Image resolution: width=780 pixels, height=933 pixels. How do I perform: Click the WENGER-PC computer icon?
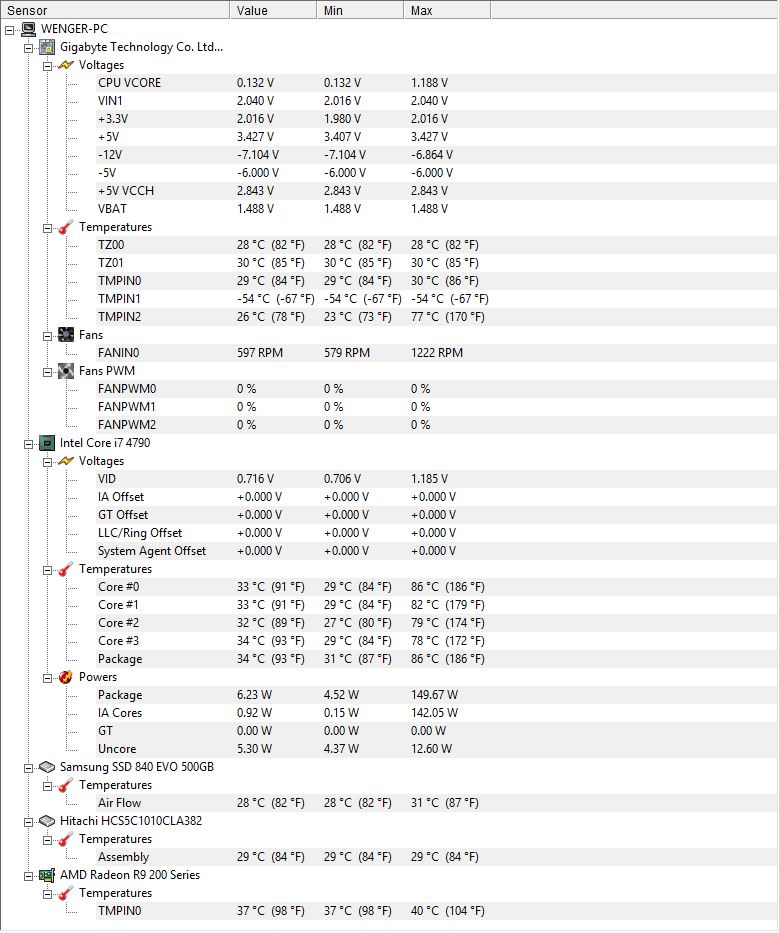pyautogui.click(x=28, y=29)
